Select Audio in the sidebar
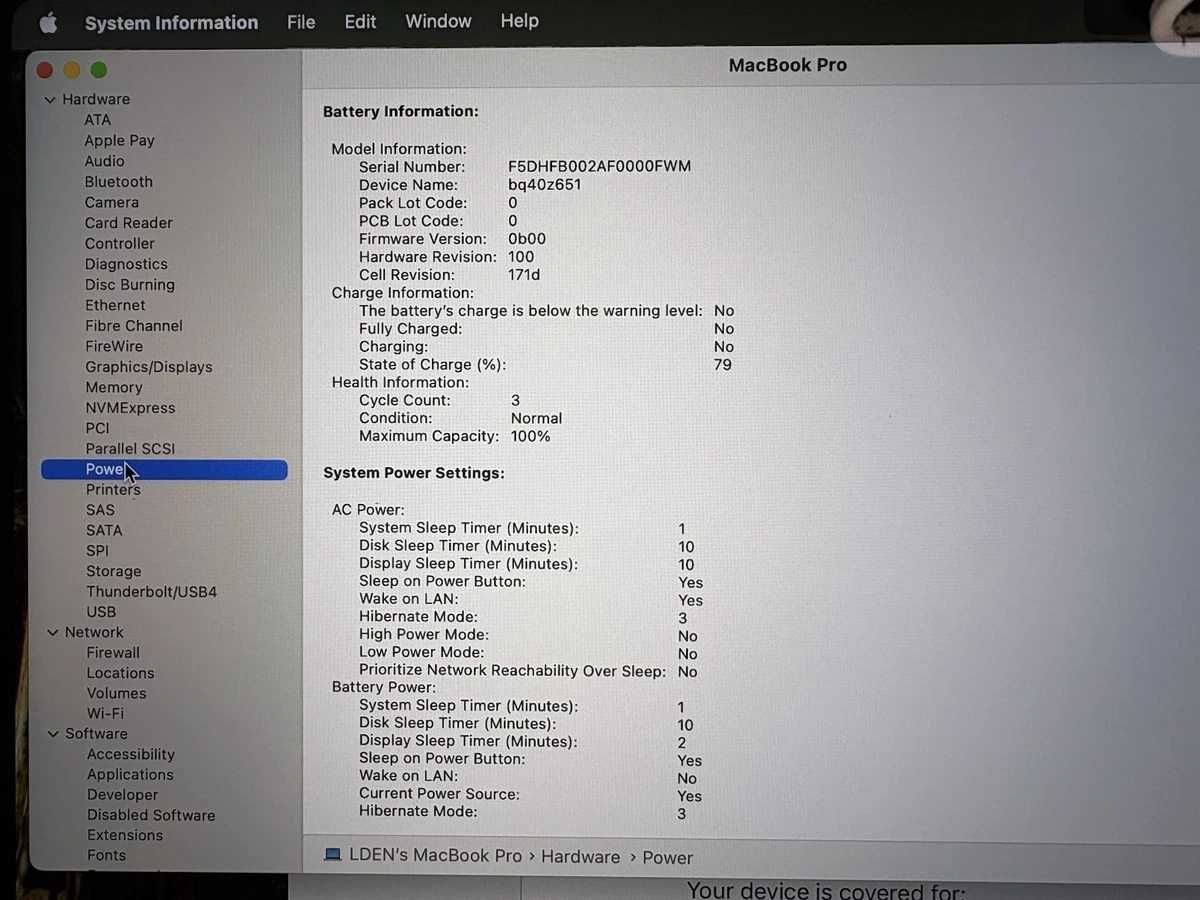 click(x=104, y=161)
